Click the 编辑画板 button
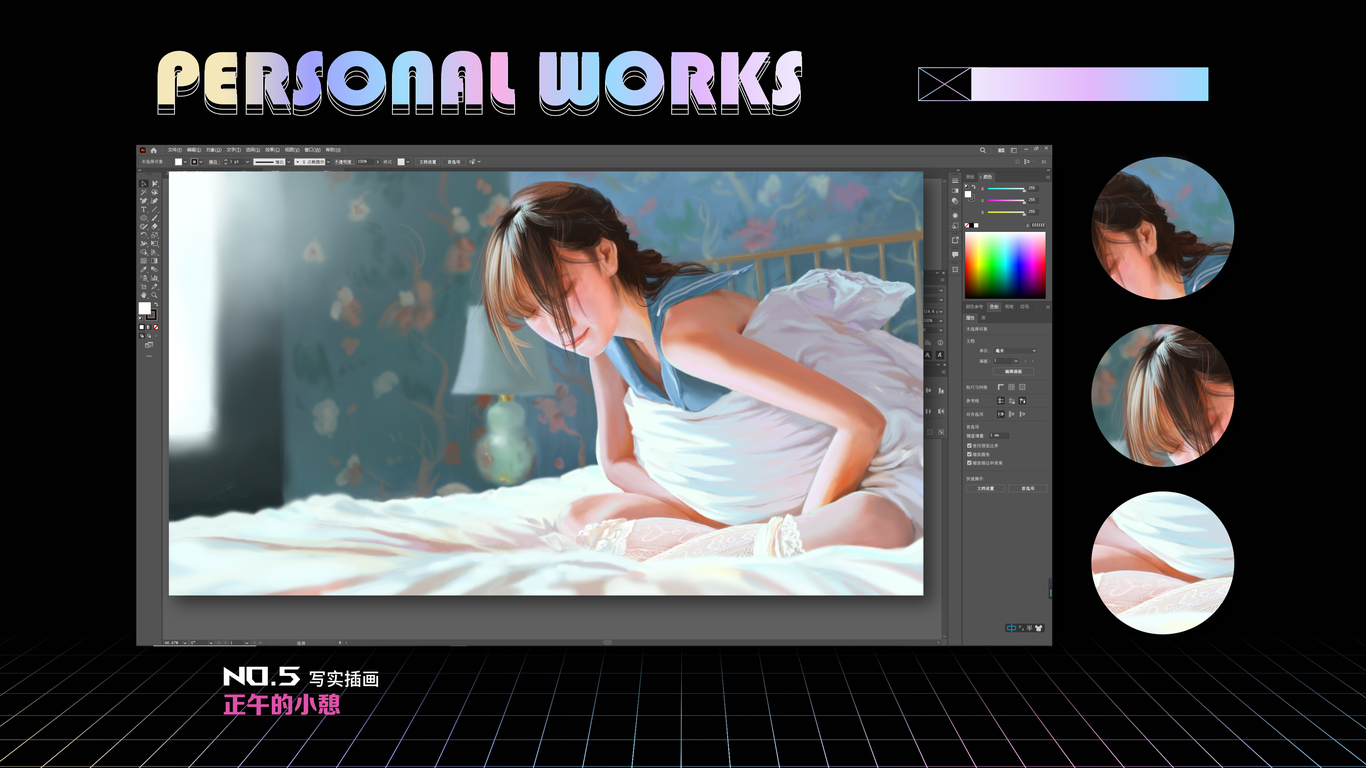This screenshot has height=768, width=1366. click(x=1014, y=371)
